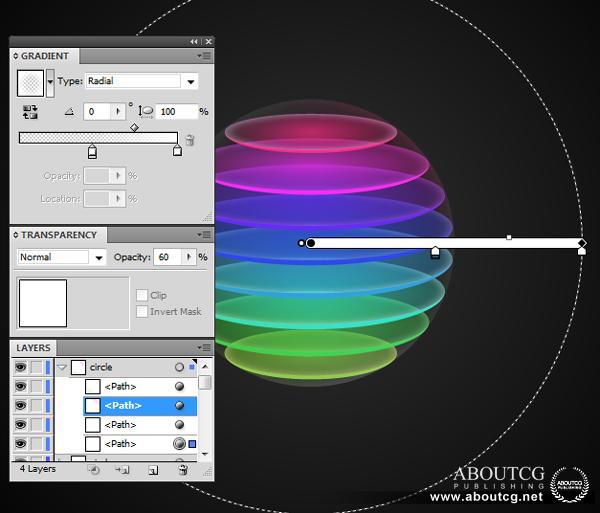Click the gradient angle icon
Screen dimensions: 600x513
tap(69, 112)
